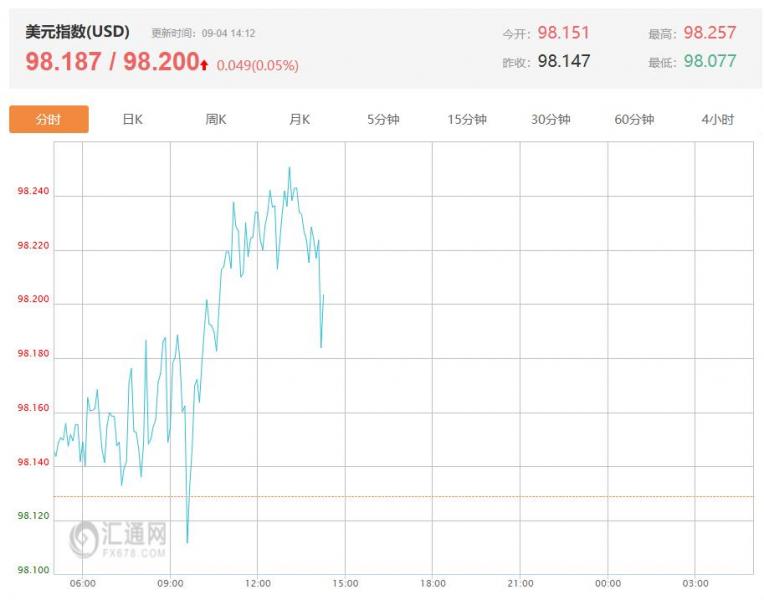This screenshot has width=764, height=600.
Task: Select the 15分钟 interval tab
Action: pos(467,119)
